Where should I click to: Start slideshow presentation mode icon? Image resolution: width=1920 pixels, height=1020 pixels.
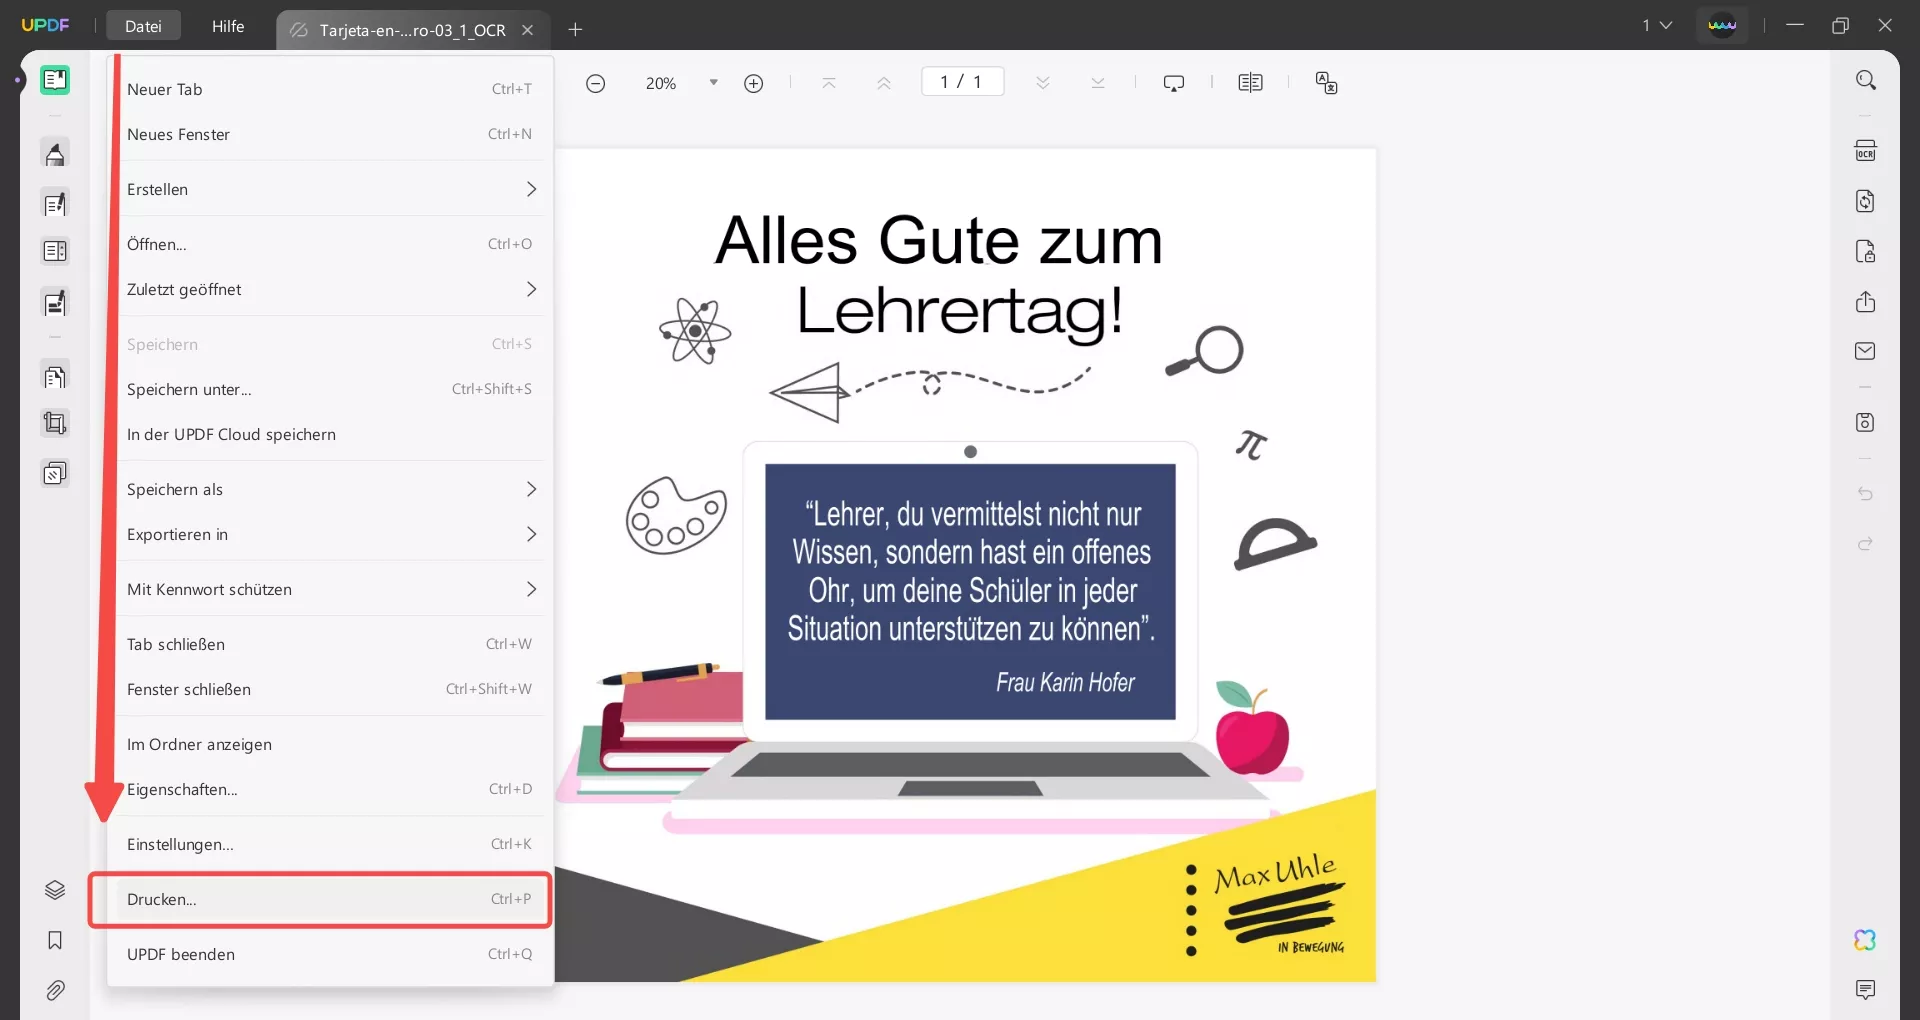tap(1174, 83)
